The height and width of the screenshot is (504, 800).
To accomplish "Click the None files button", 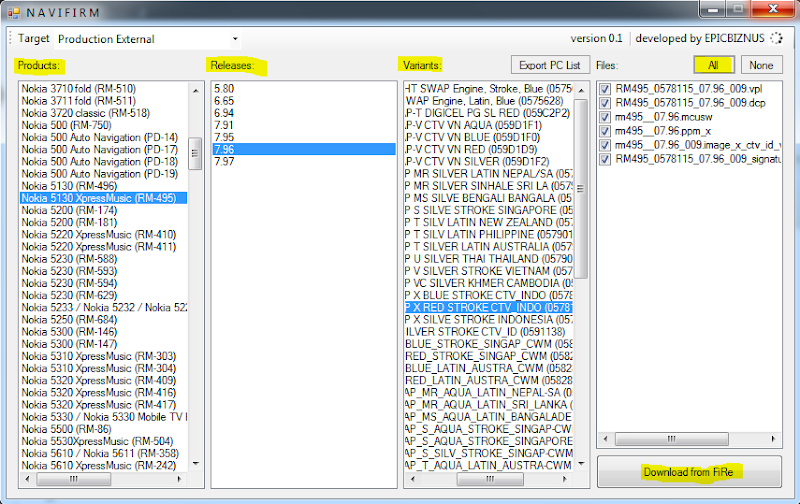I will click(x=761, y=65).
